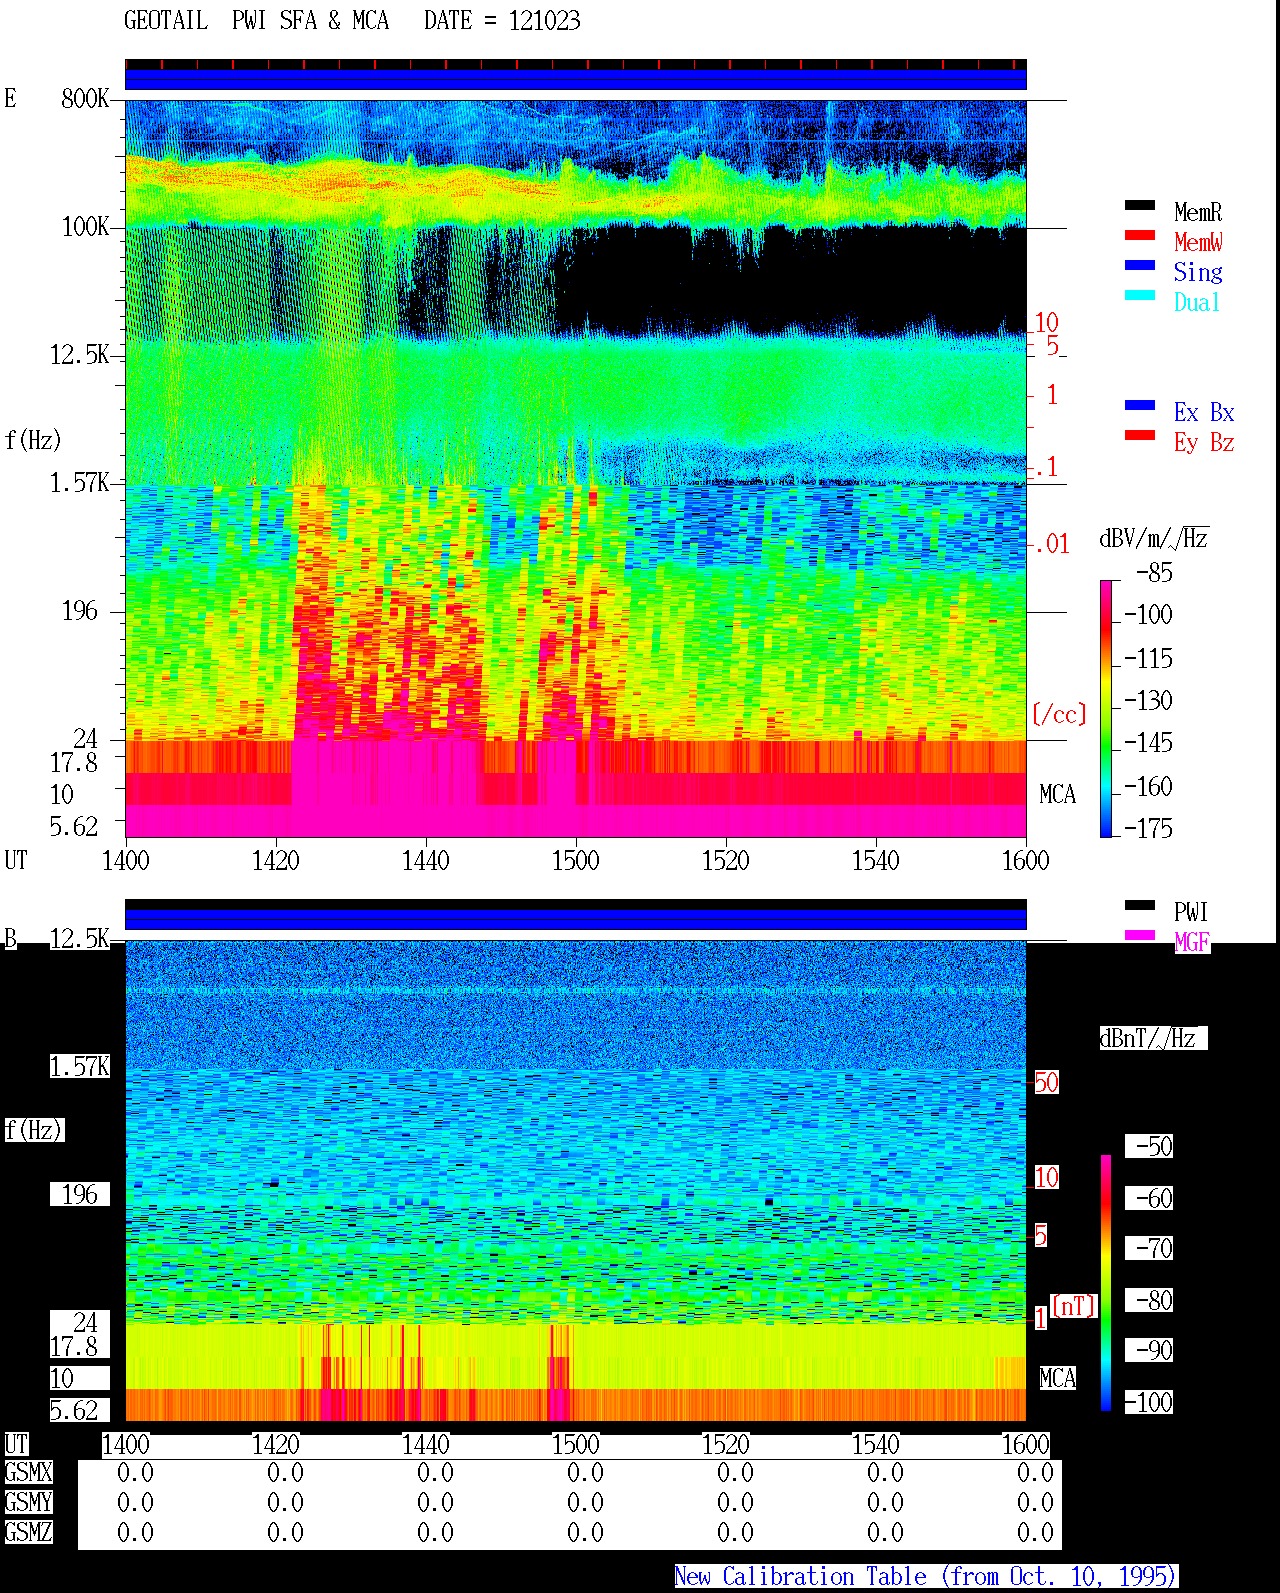Click the GSMZ row label
This screenshot has width=1280, height=1593.
tap(29, 1532)
